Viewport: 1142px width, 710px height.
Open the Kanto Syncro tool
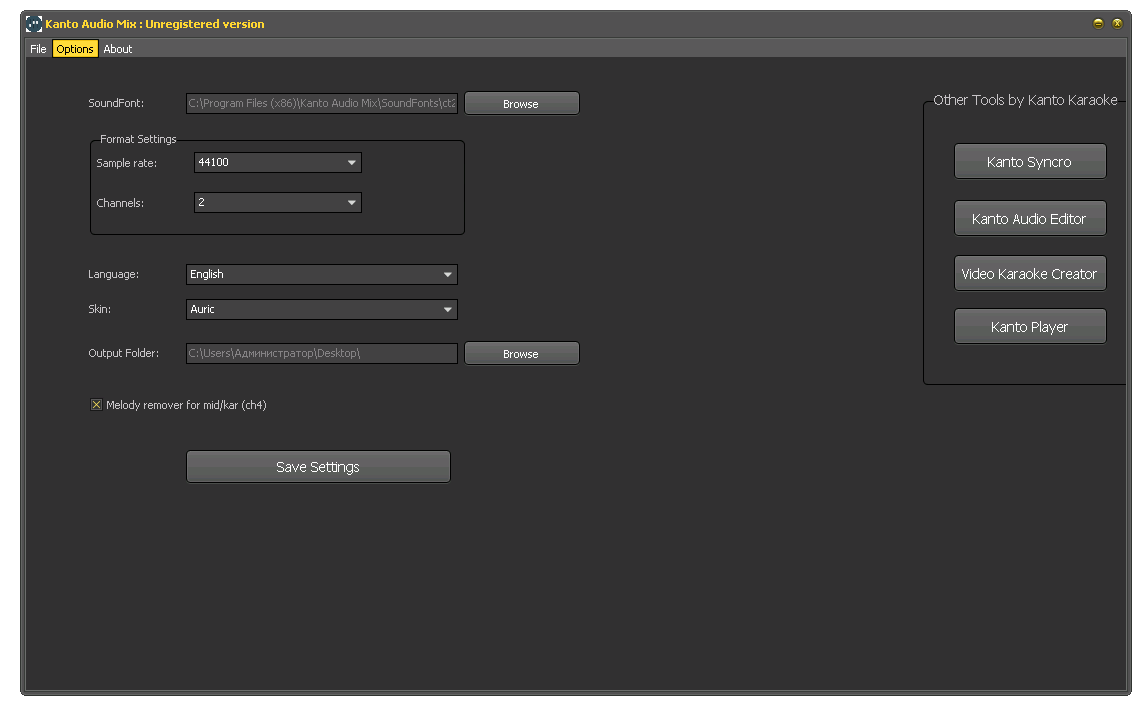1030,162
